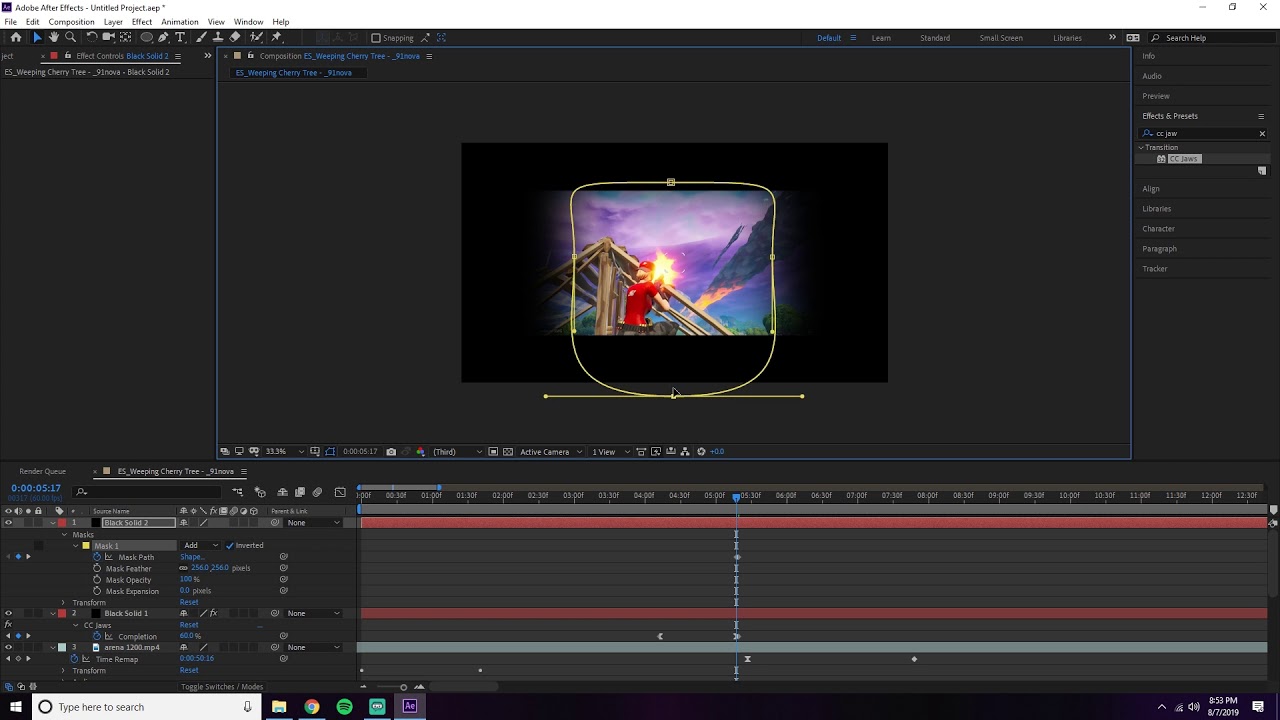This screenshot has height=720, width=1280.
Task: Open the magnification ratio 33.3% dropdown
Action: (283, 452)
